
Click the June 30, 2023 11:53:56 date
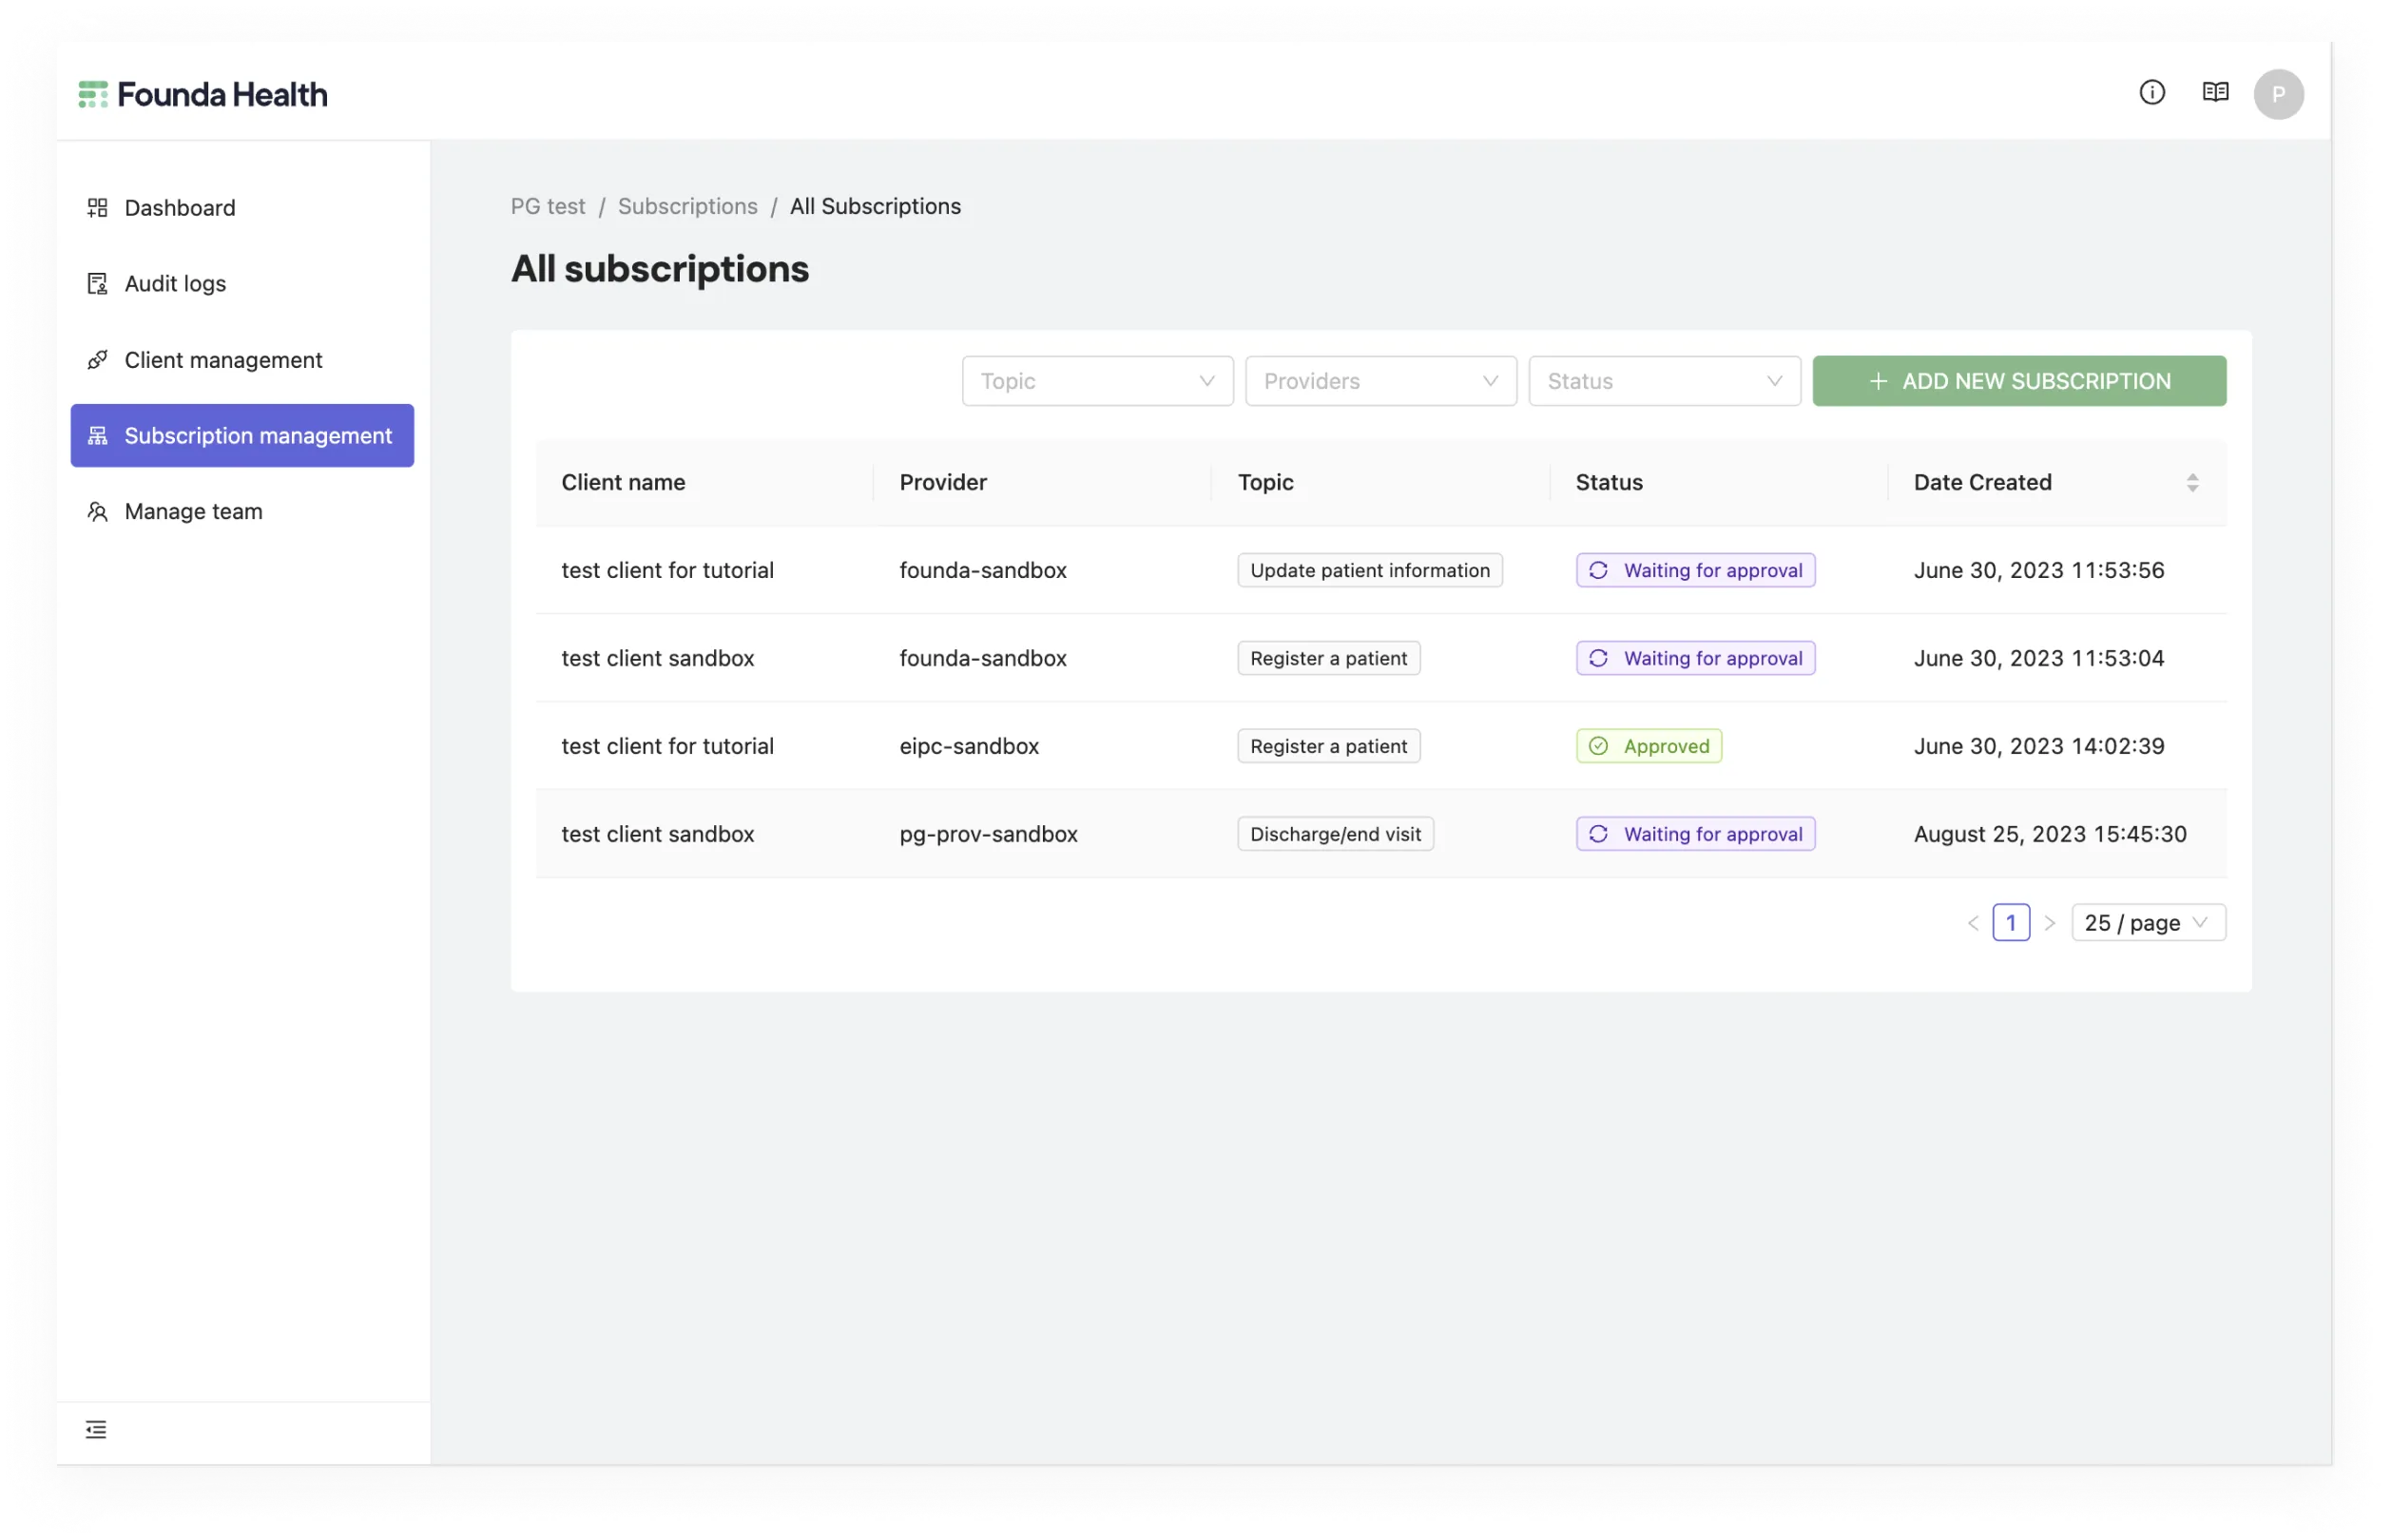pos(2038,570)
